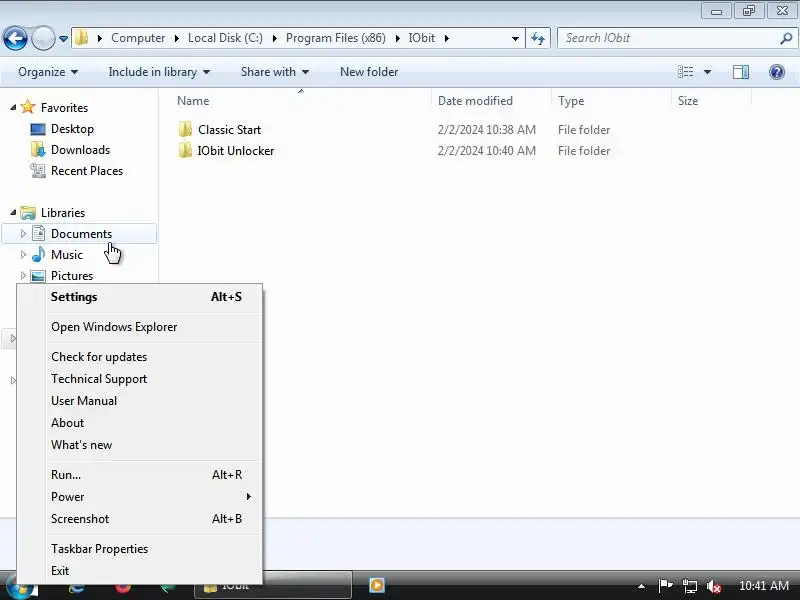Click the Classic Start folder icon

click(x=185, y=129)
